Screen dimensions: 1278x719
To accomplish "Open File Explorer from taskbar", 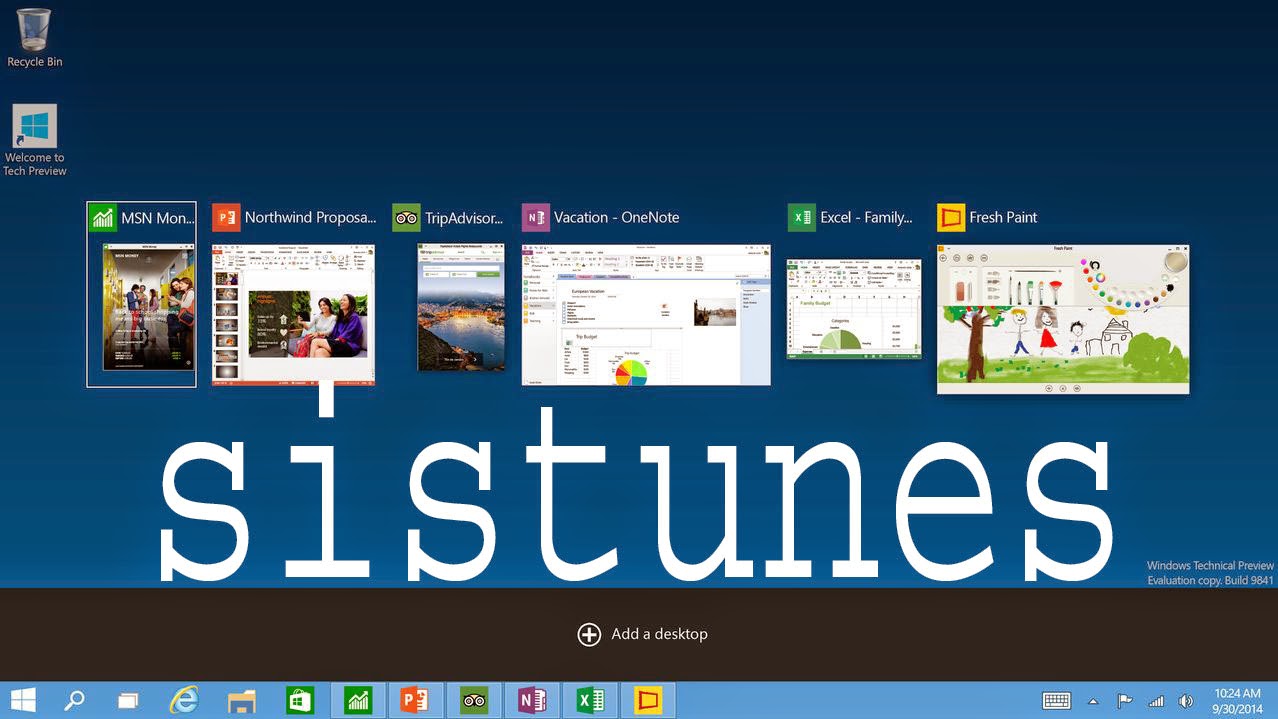I will [242, 701].
